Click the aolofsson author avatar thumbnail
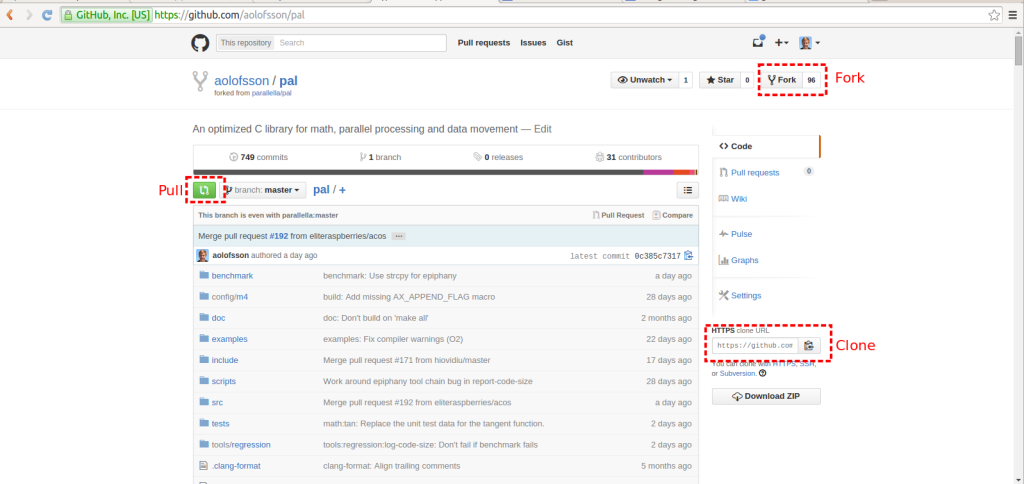1024x484 pixels. coord(203,255)
